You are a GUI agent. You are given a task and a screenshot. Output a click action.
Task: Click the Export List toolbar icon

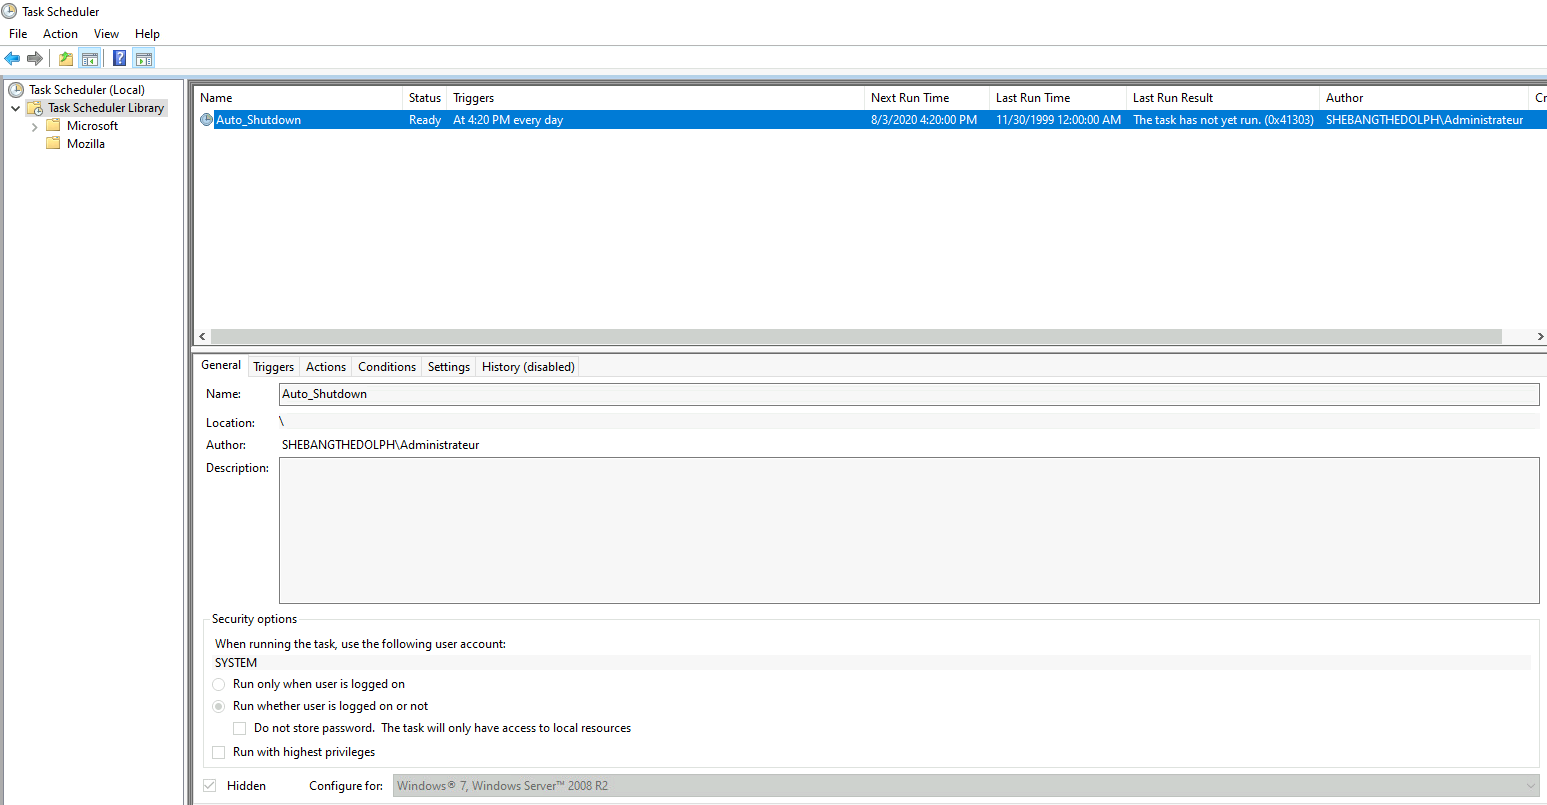tap(64, 58)
